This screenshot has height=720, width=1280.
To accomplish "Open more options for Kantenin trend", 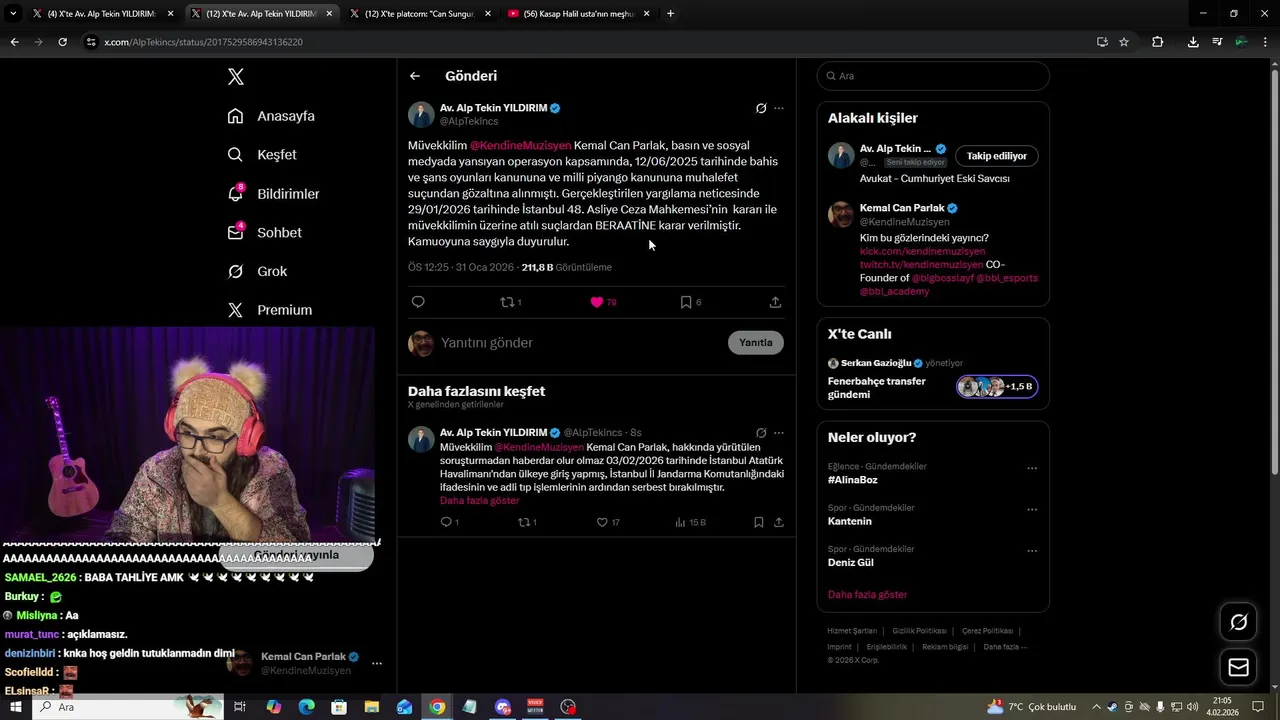I will 1032,509.
